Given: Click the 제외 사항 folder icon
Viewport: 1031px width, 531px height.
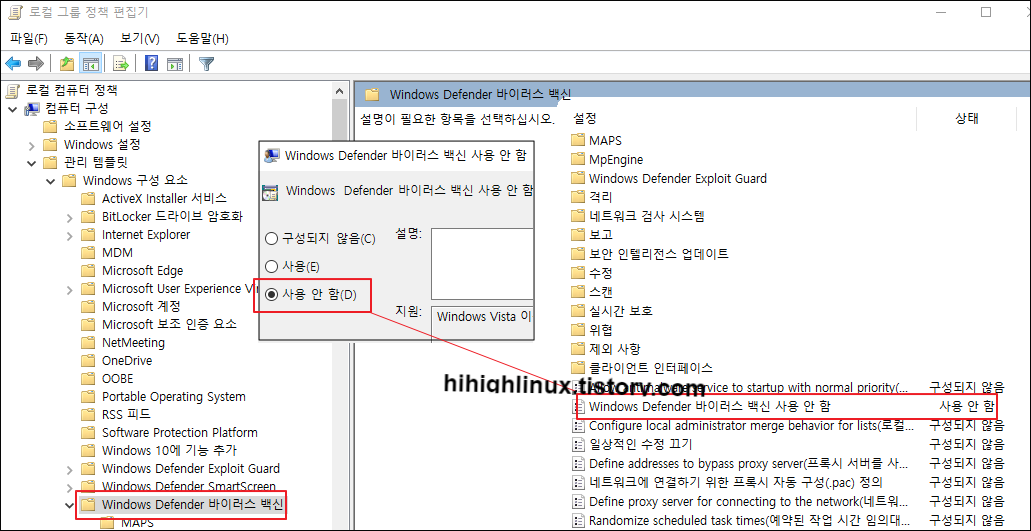Looking at the screenshot, I should click(x=578, y=348).
